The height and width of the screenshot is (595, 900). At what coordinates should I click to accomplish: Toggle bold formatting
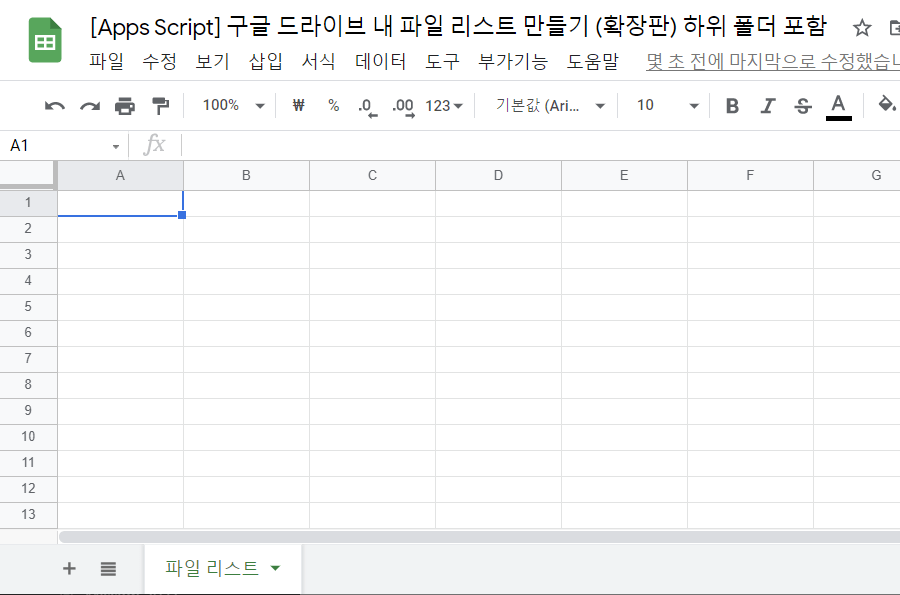[x=732, y=106]
